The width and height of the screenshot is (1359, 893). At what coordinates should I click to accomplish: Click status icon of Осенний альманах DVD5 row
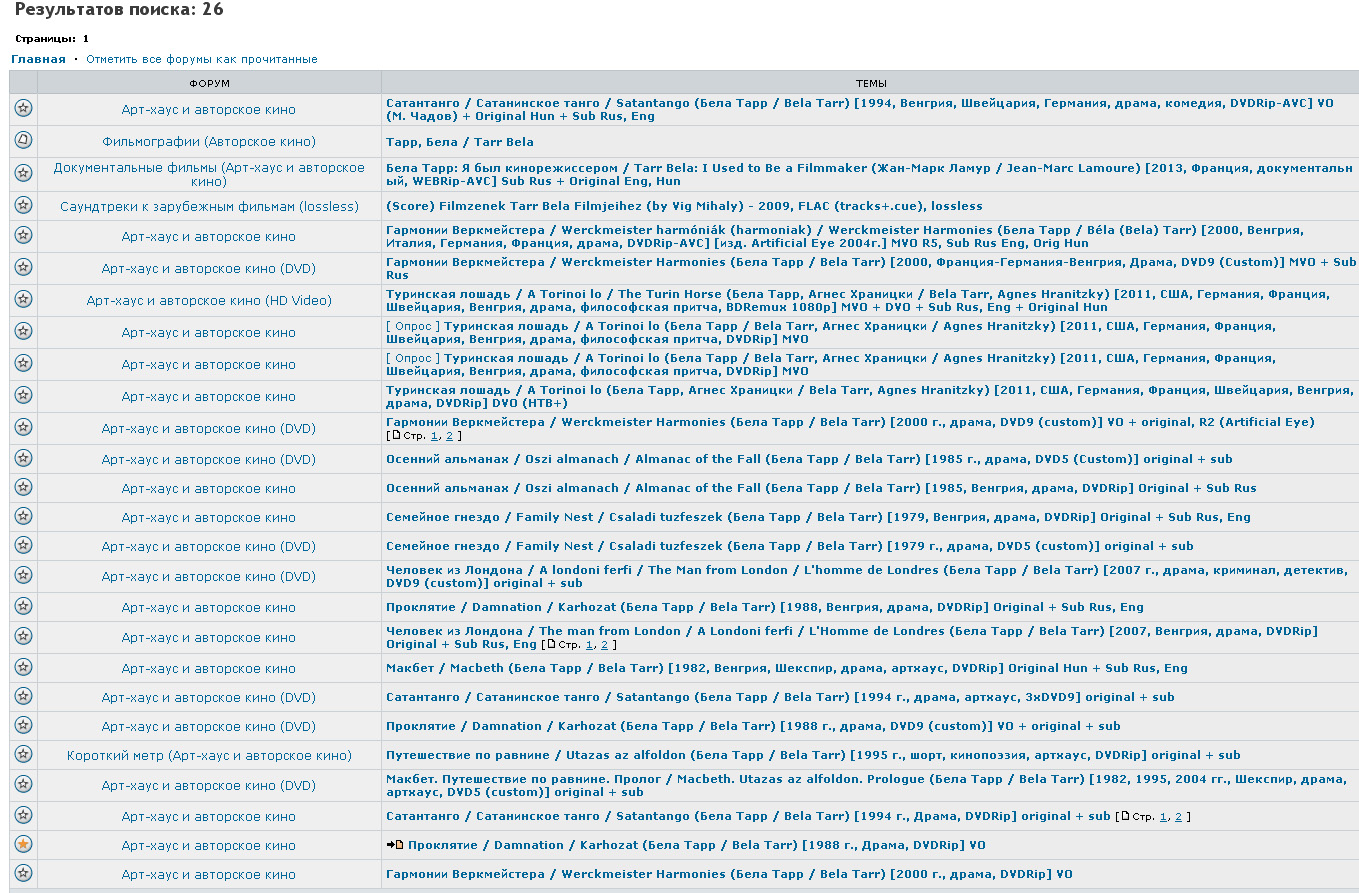click(23, 459)
